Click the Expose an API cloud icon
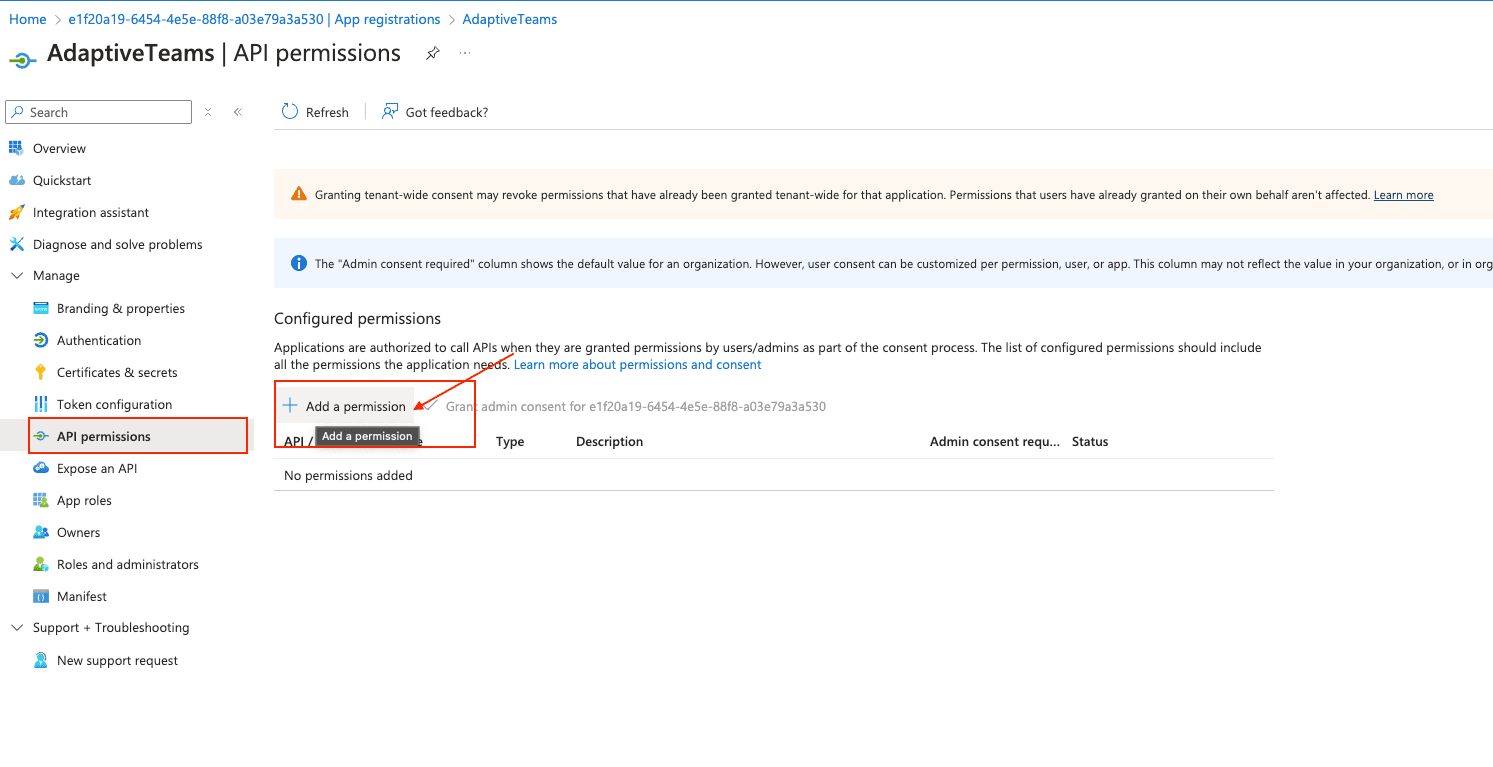The width and height of the screenshot is (1493, 767). click(41, 468)
